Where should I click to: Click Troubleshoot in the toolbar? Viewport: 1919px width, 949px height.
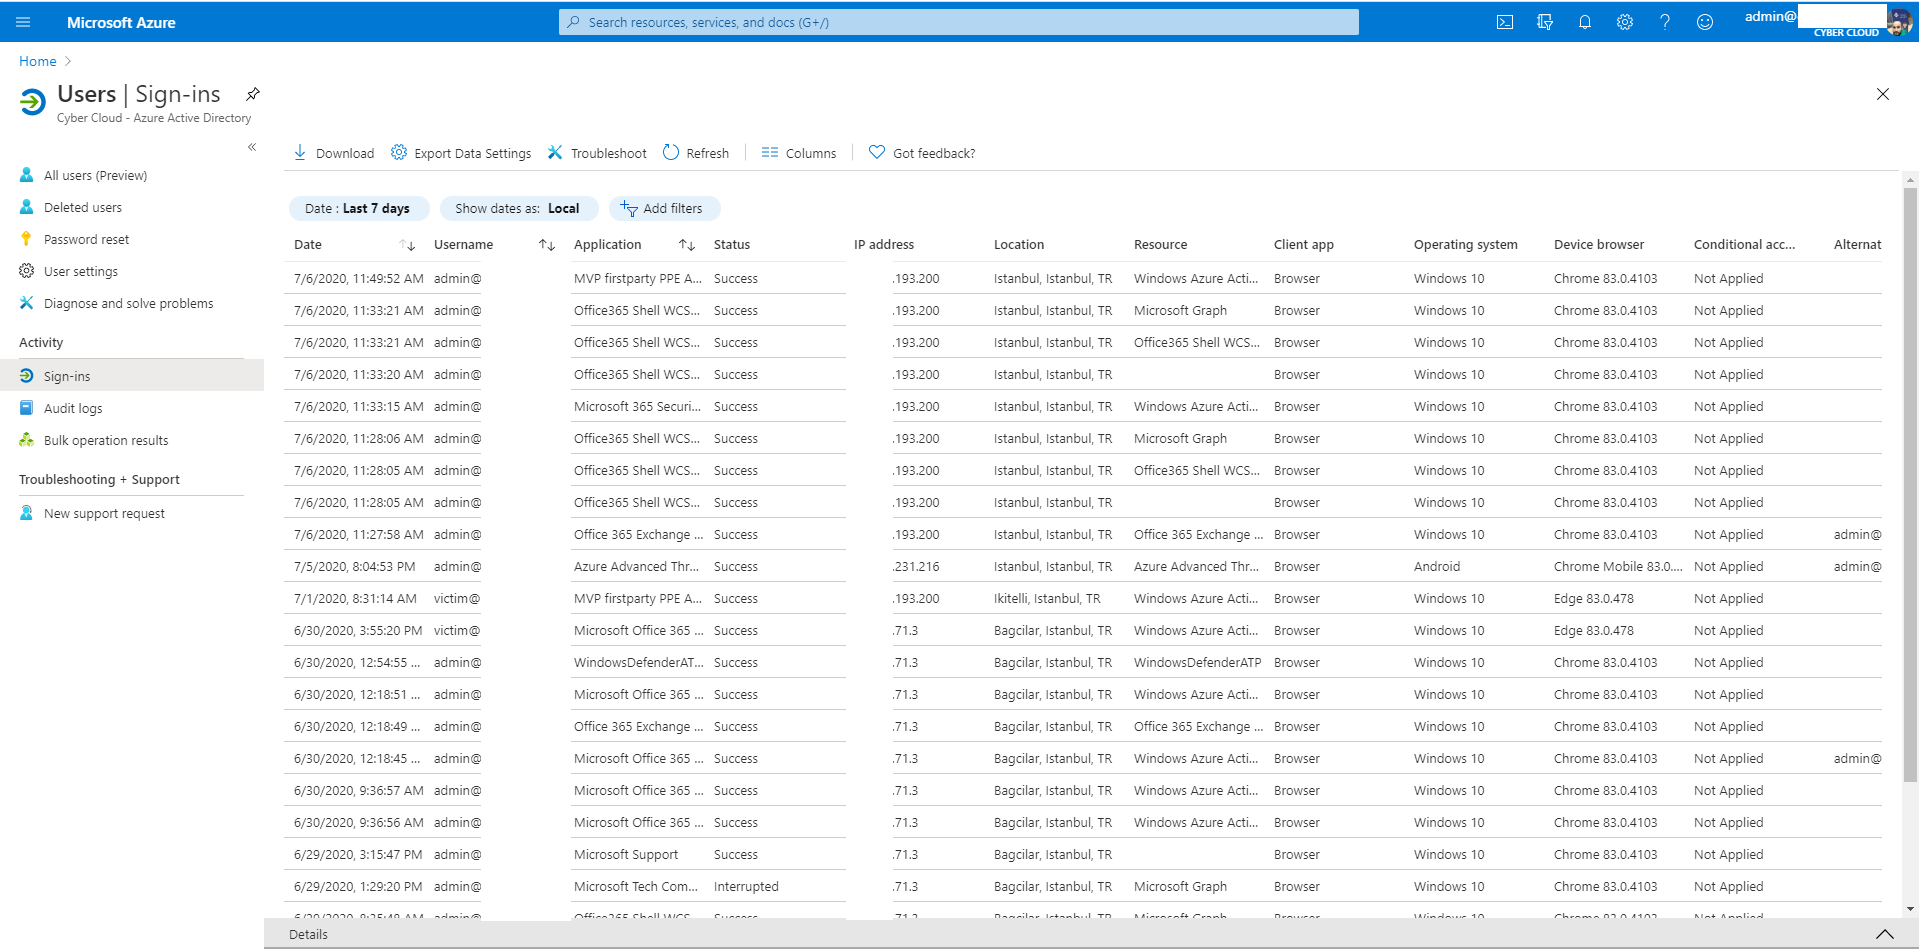click(x=597, y=153)
